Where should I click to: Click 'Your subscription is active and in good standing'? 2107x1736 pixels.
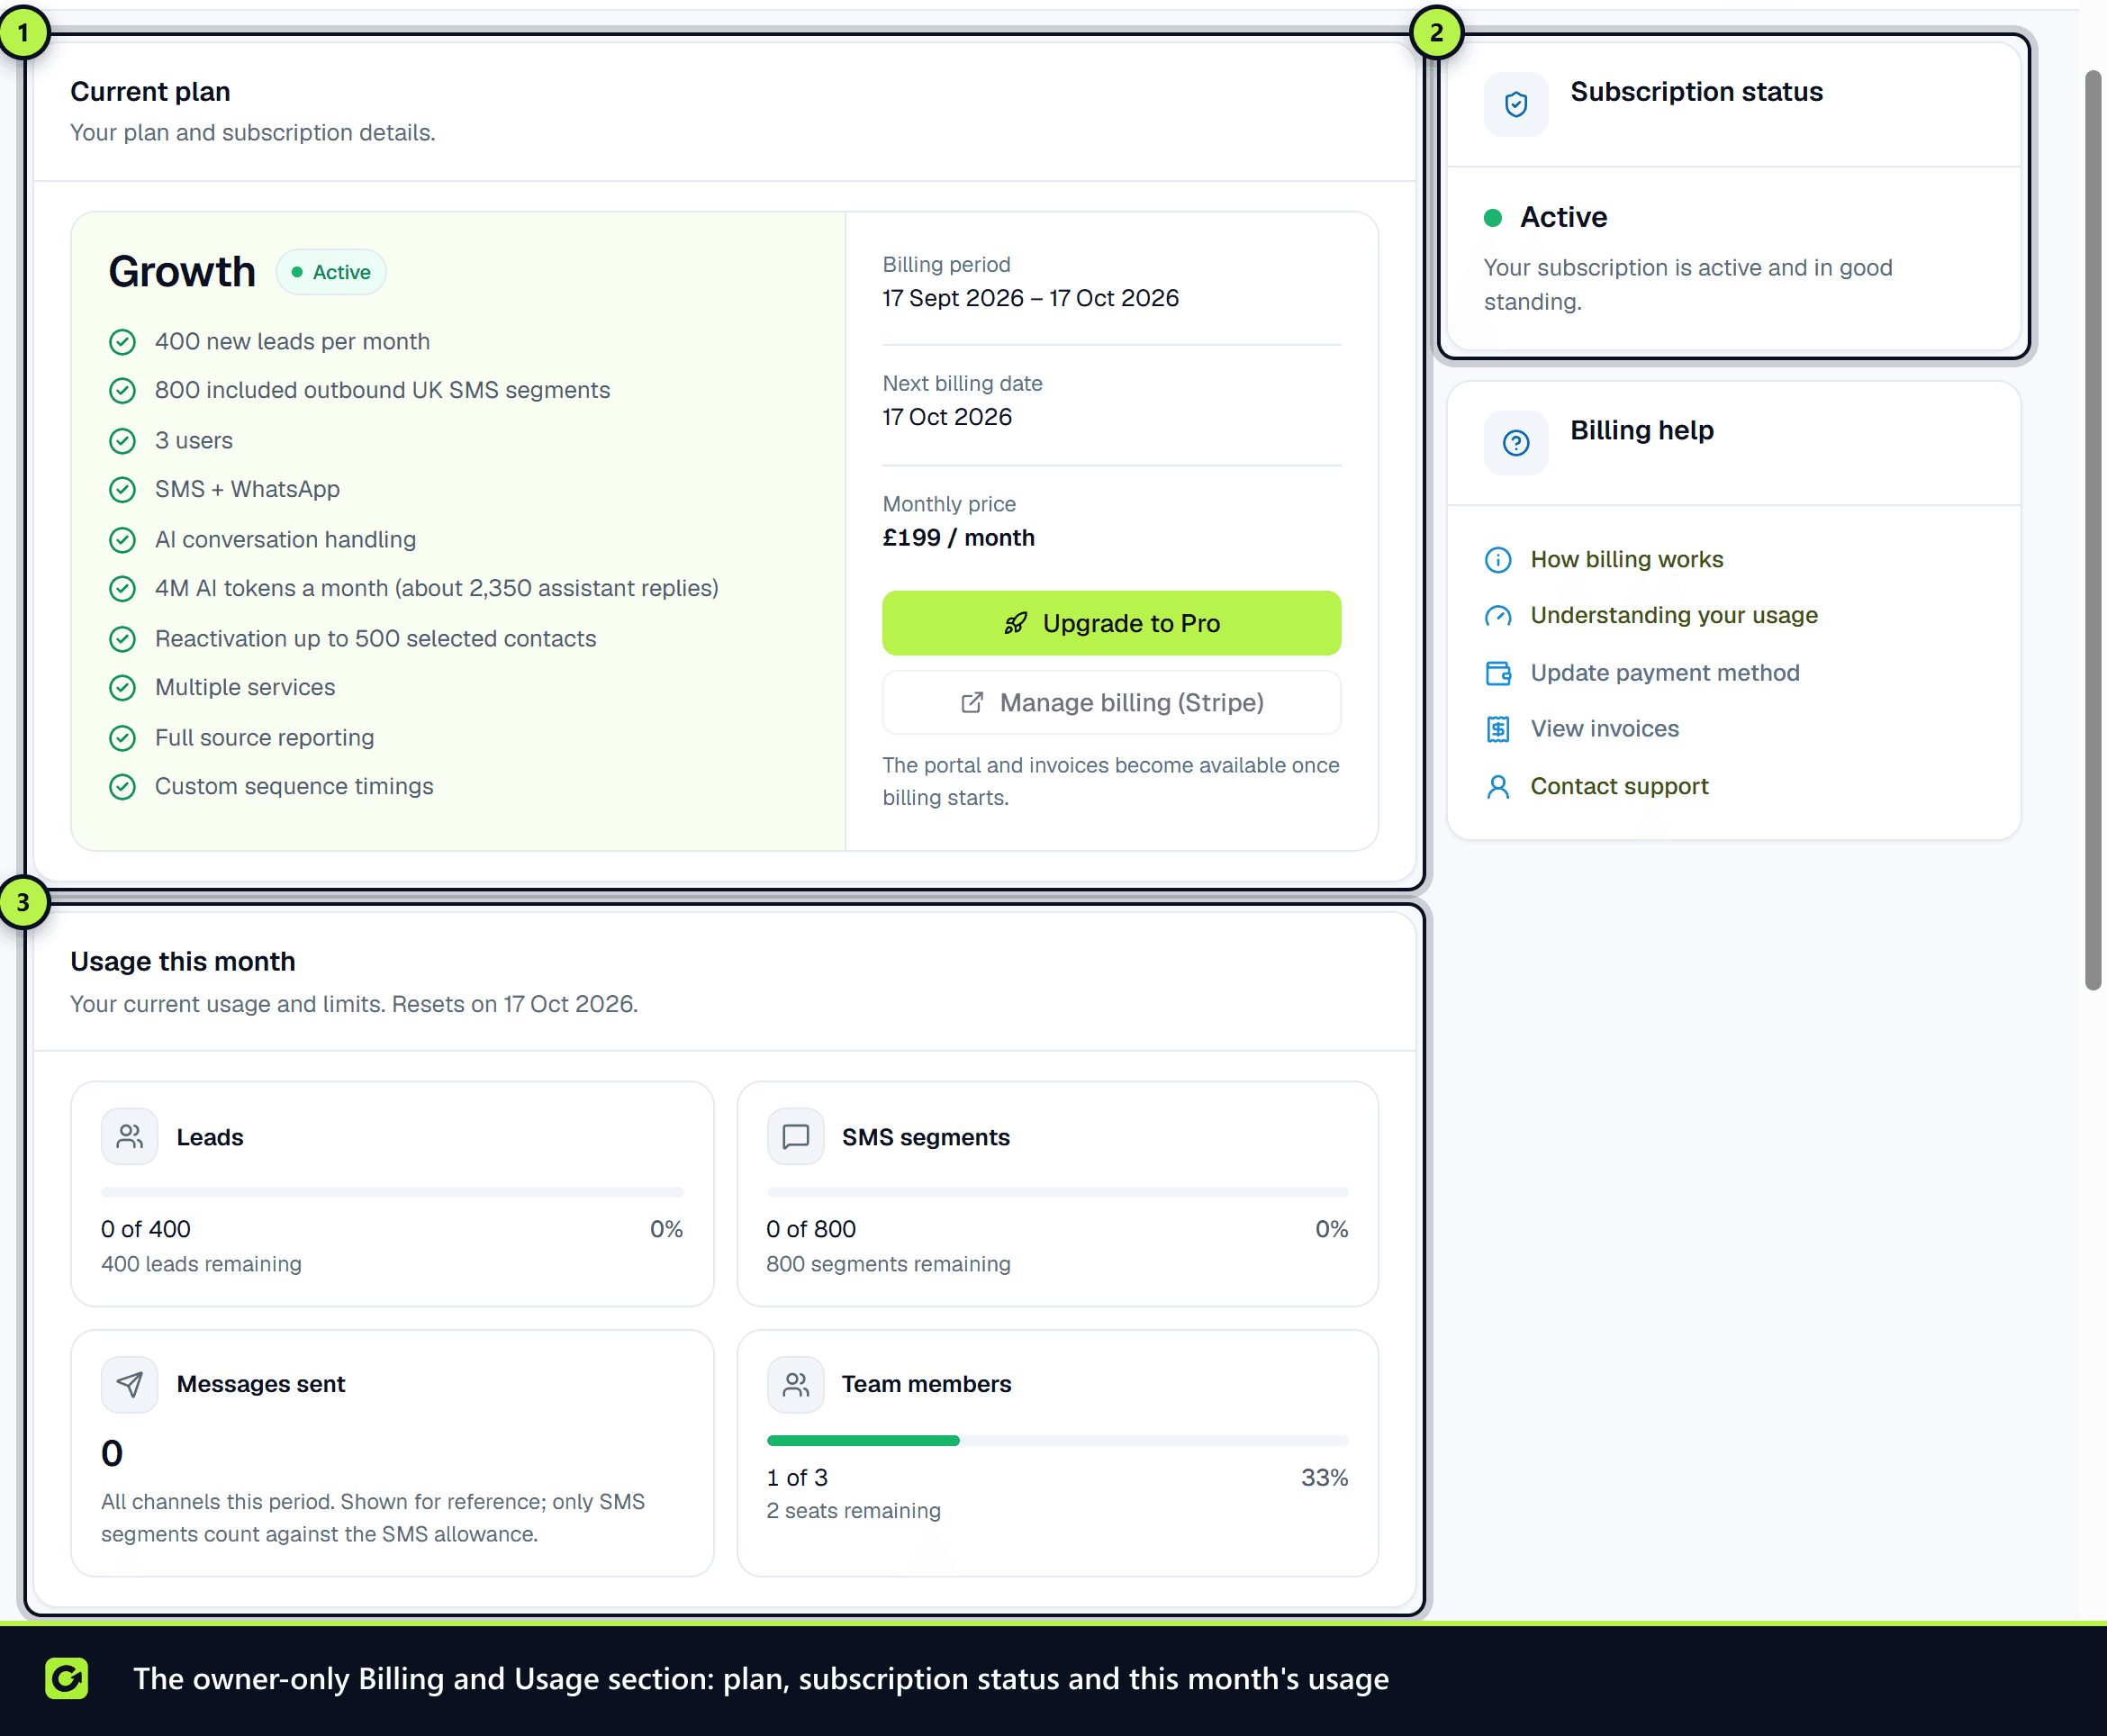[1688, 285]
